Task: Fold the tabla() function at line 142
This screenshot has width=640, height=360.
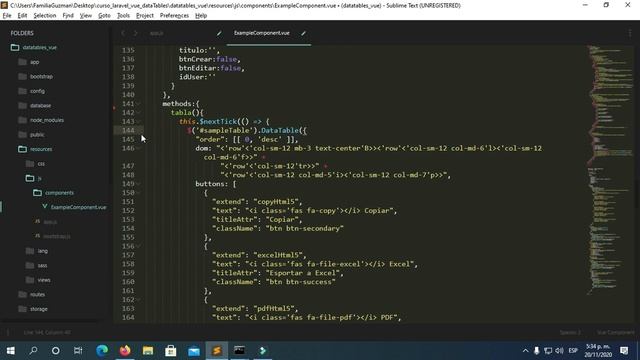Action: click(x=139, y=113)
